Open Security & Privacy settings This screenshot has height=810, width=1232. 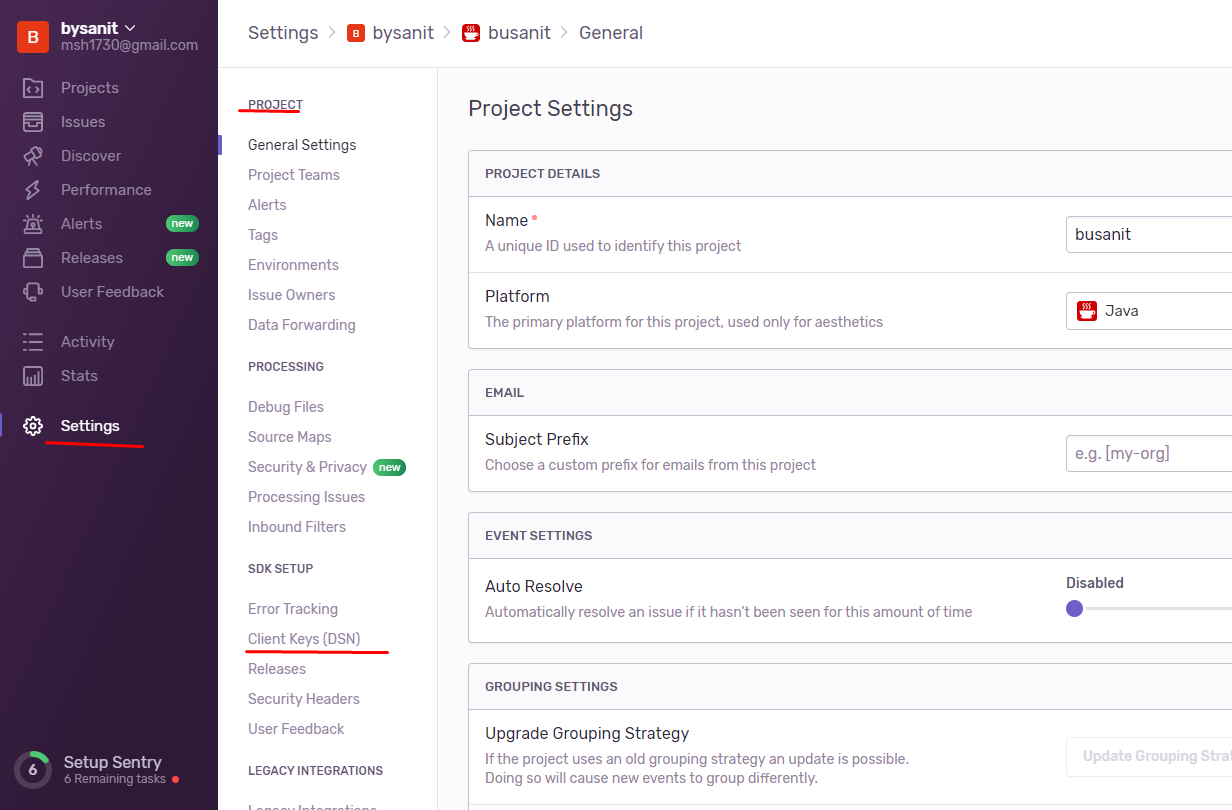point(307,467)
